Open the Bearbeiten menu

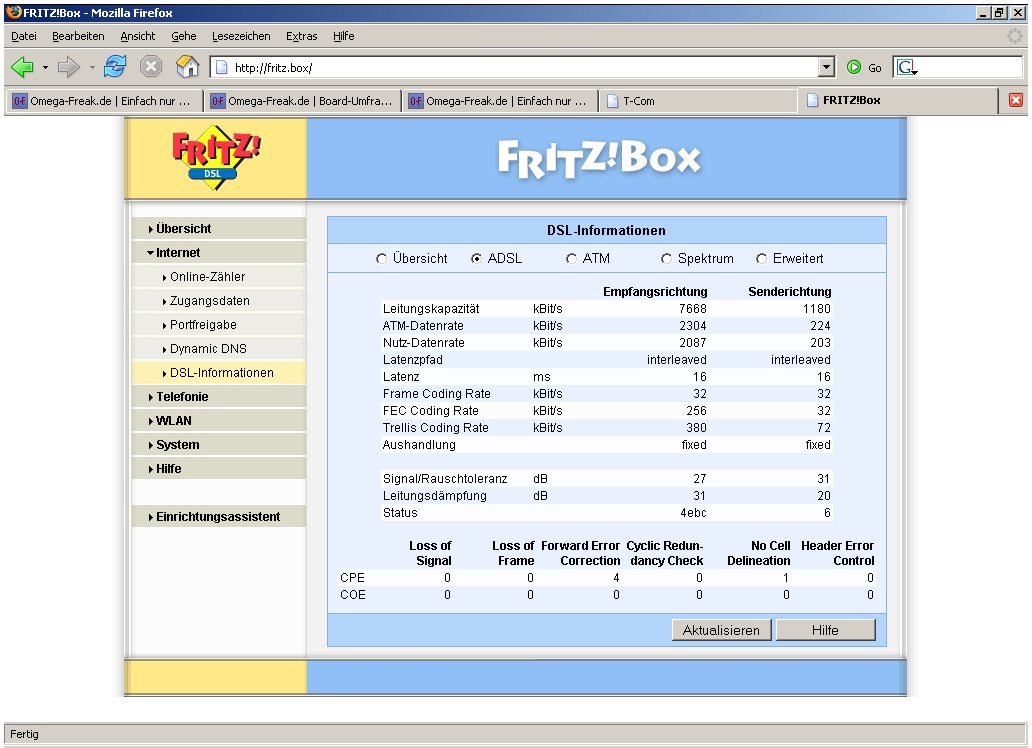click(78, 36)
